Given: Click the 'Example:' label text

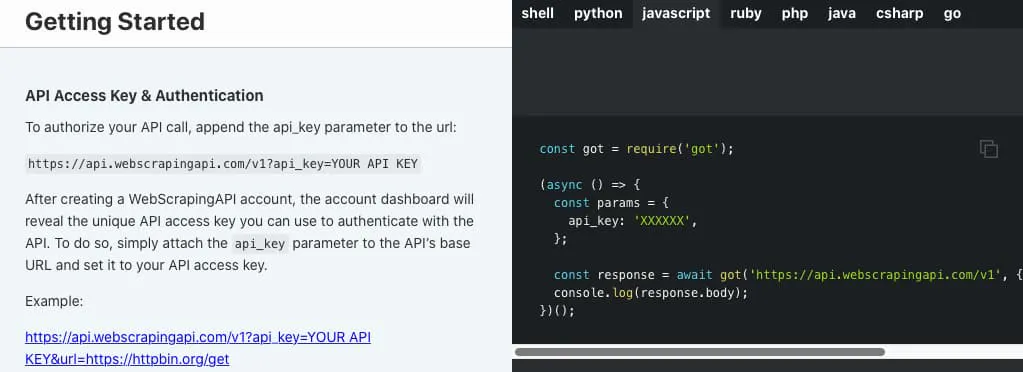Looking at the screenshot, I should click(x=54, y=302).
